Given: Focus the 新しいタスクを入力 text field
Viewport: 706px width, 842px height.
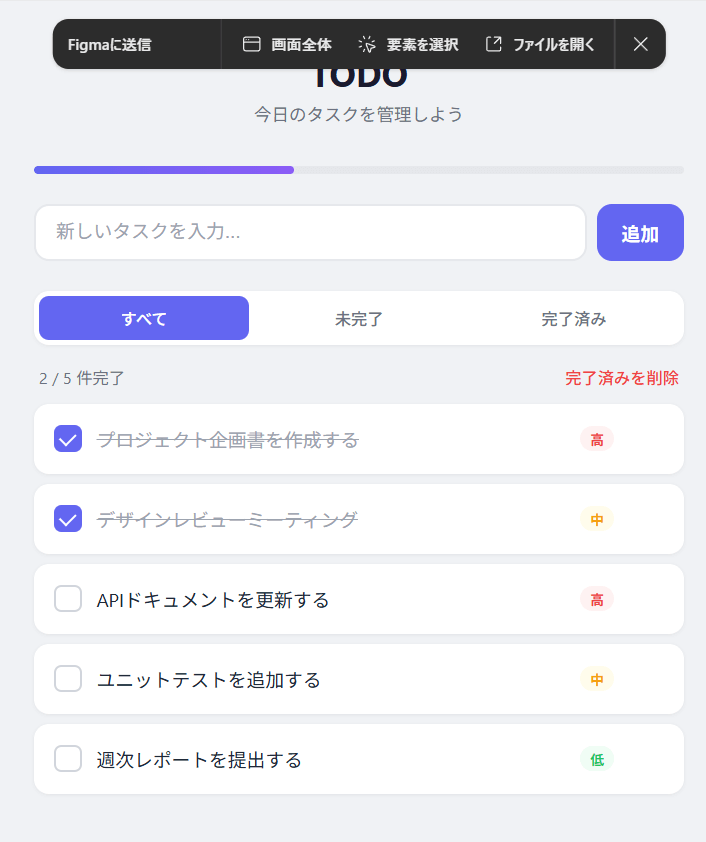Looking at the screenshot, I should [310, 232].
